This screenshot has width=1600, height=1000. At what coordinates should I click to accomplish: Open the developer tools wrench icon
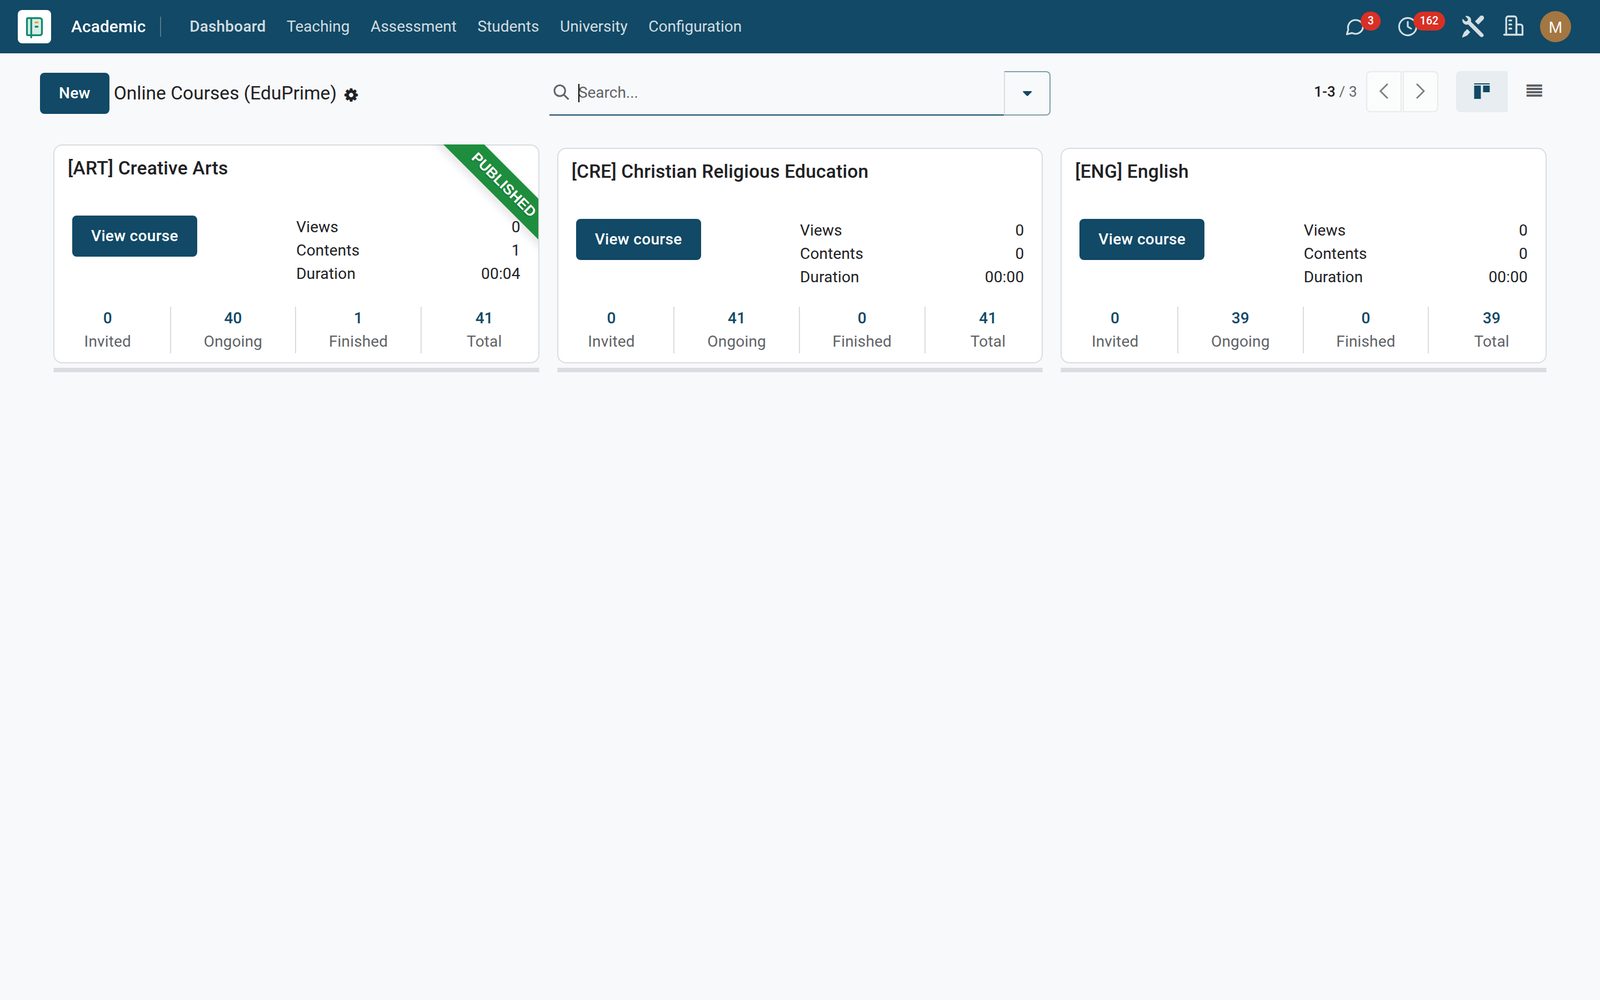[1472, 27]
